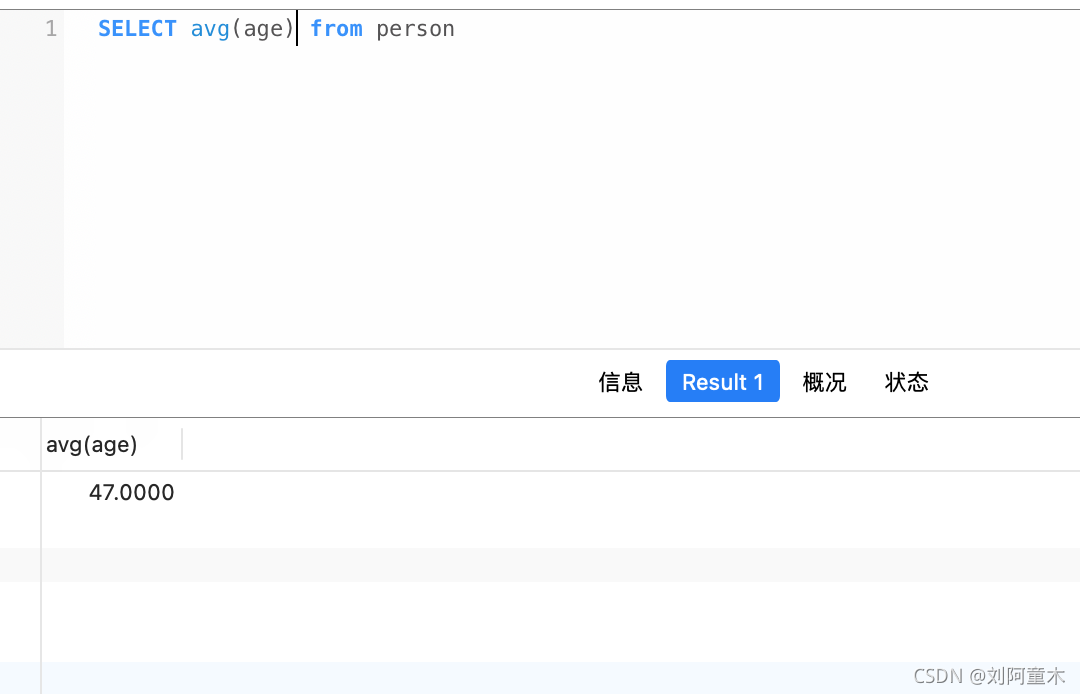Select the result cell showing 47.0000
Screen dimensions: 1080x694
pyautogui.click(x=133, y=492)
